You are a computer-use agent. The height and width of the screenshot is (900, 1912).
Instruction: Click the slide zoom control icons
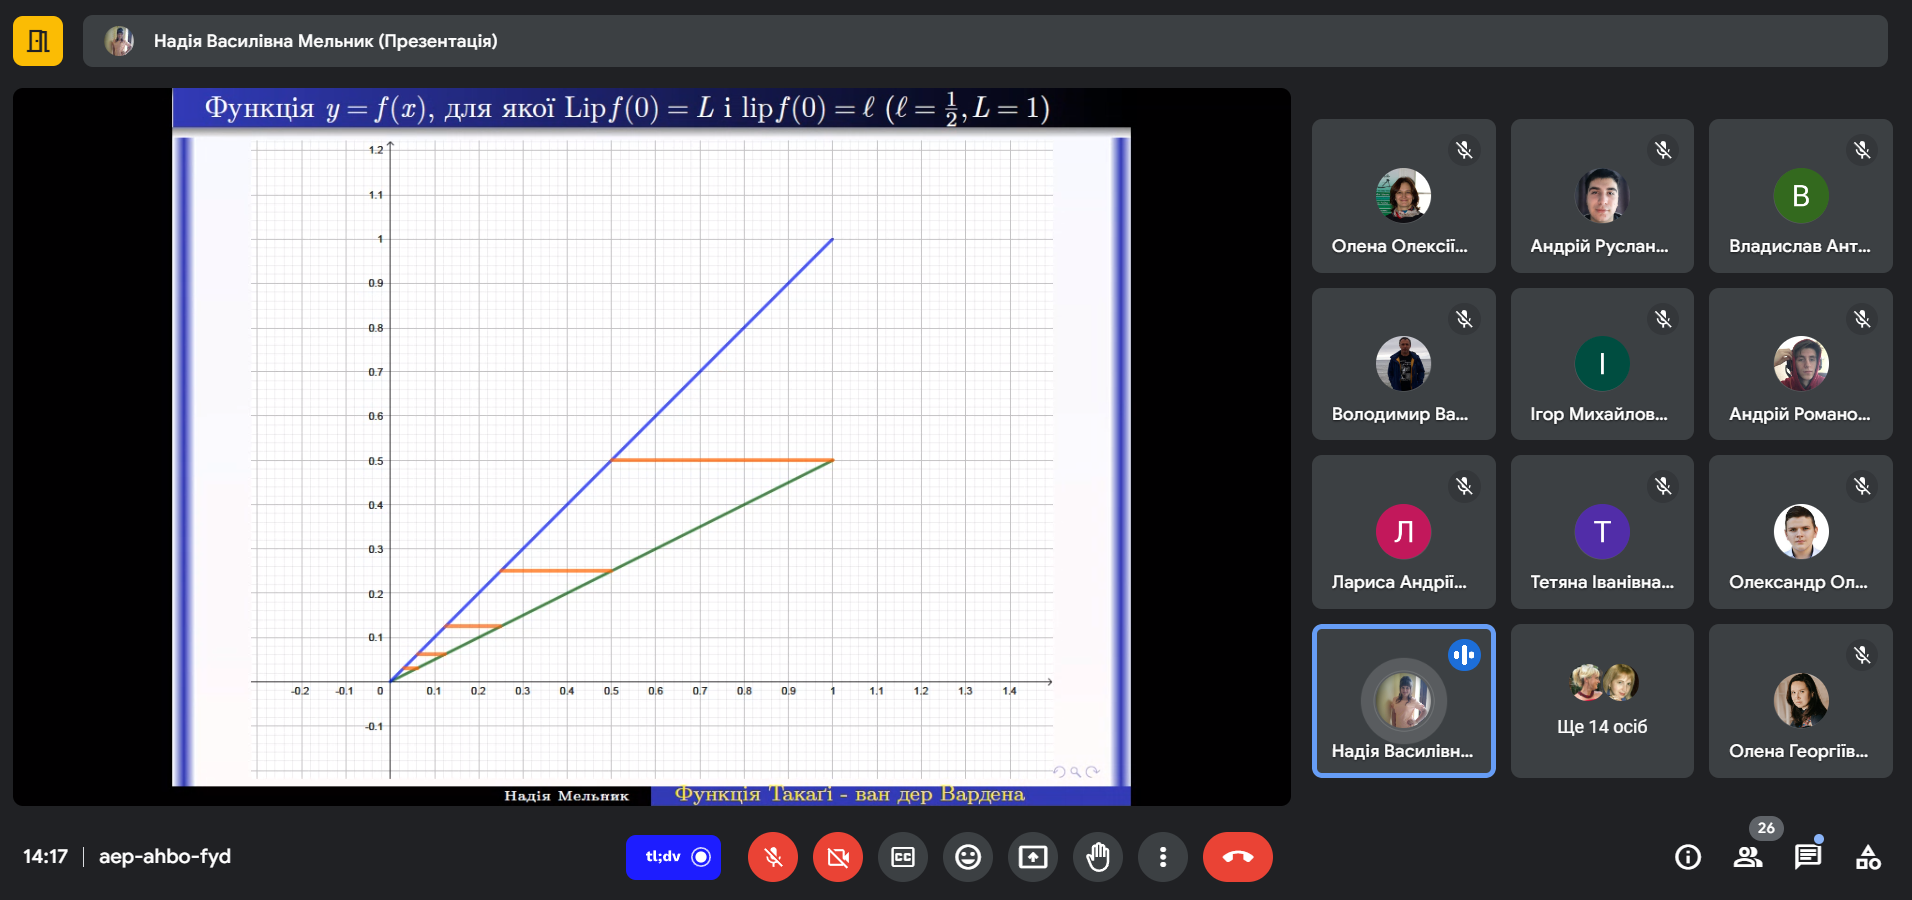[x=1076, y=771]
